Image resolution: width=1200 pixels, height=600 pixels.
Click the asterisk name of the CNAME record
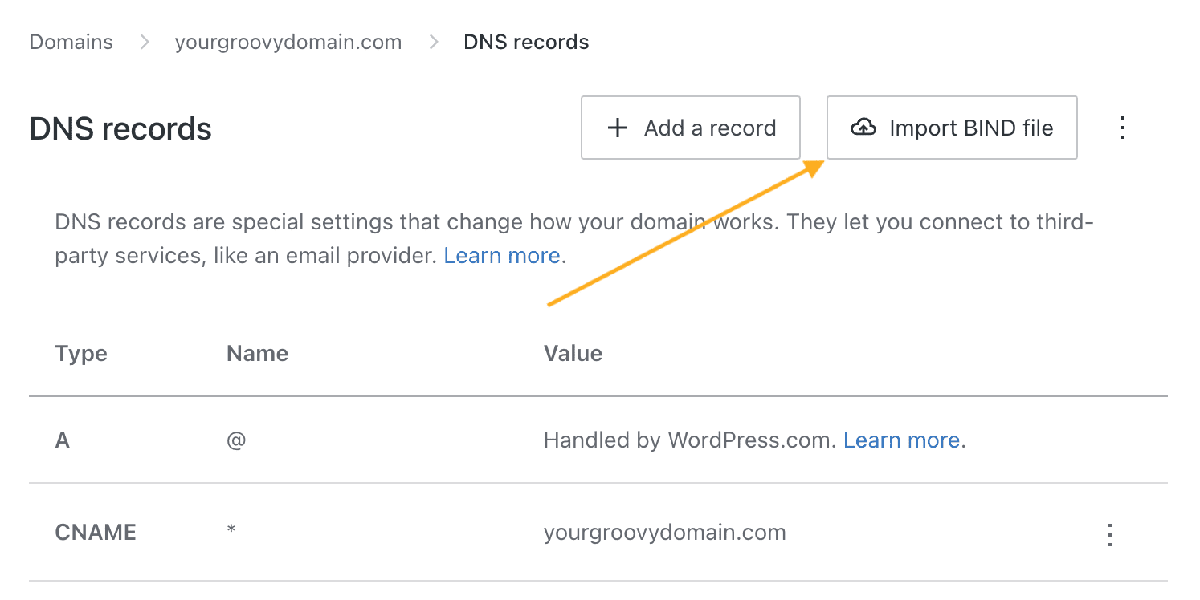[x=231, y=530]
